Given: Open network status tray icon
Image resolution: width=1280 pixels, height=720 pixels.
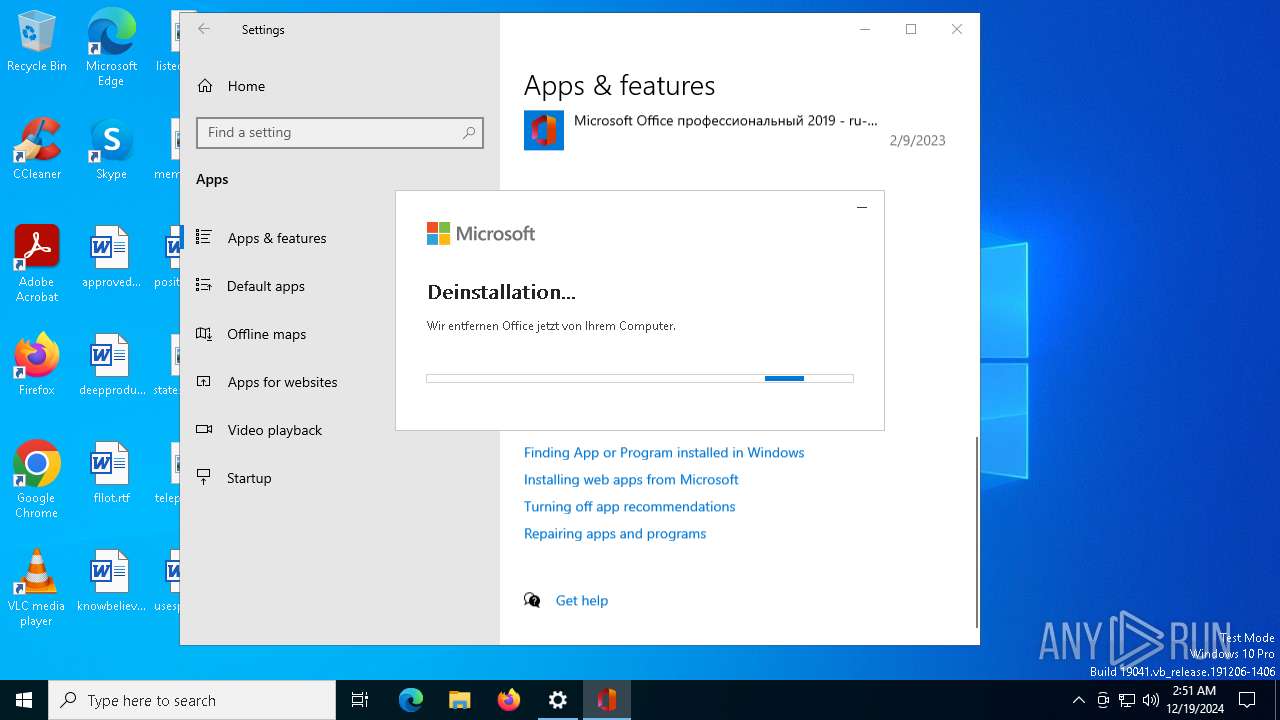Looking at the screenshot, I should click(x=1127, y=700).
